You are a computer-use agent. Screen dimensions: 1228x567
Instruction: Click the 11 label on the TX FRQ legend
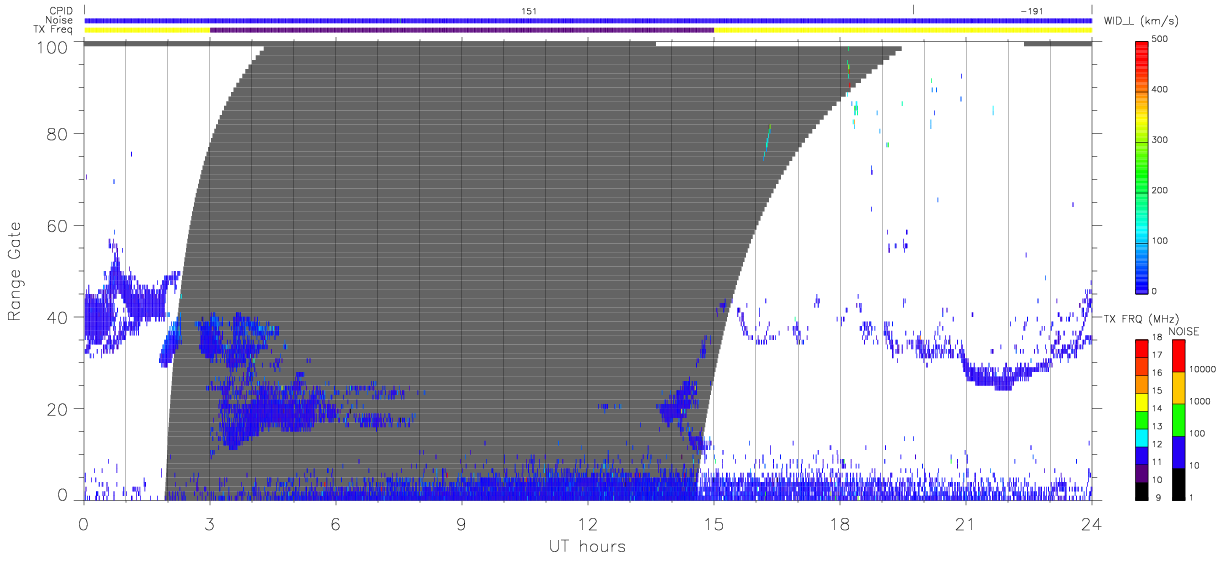[1156, 463]
